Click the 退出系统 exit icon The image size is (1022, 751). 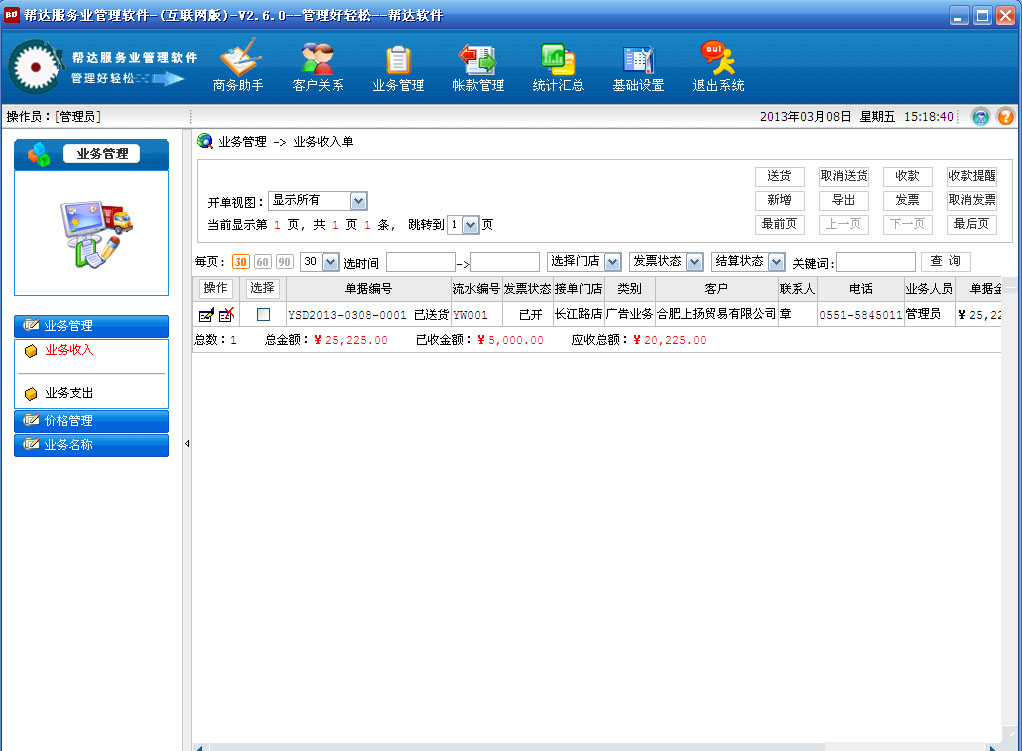pos(718,65)
